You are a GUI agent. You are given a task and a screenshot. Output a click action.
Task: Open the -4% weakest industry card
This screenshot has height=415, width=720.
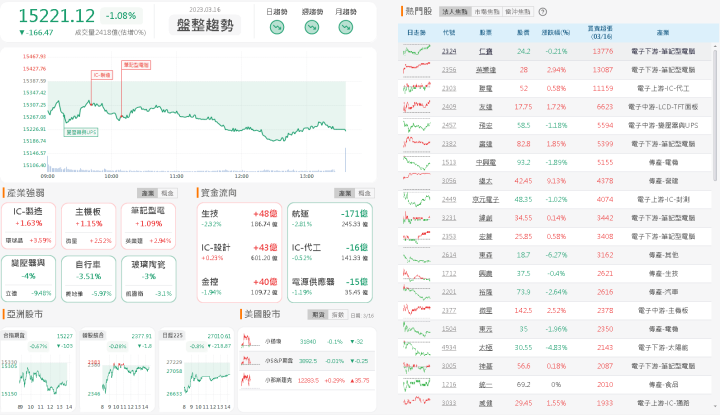(28, 279)
